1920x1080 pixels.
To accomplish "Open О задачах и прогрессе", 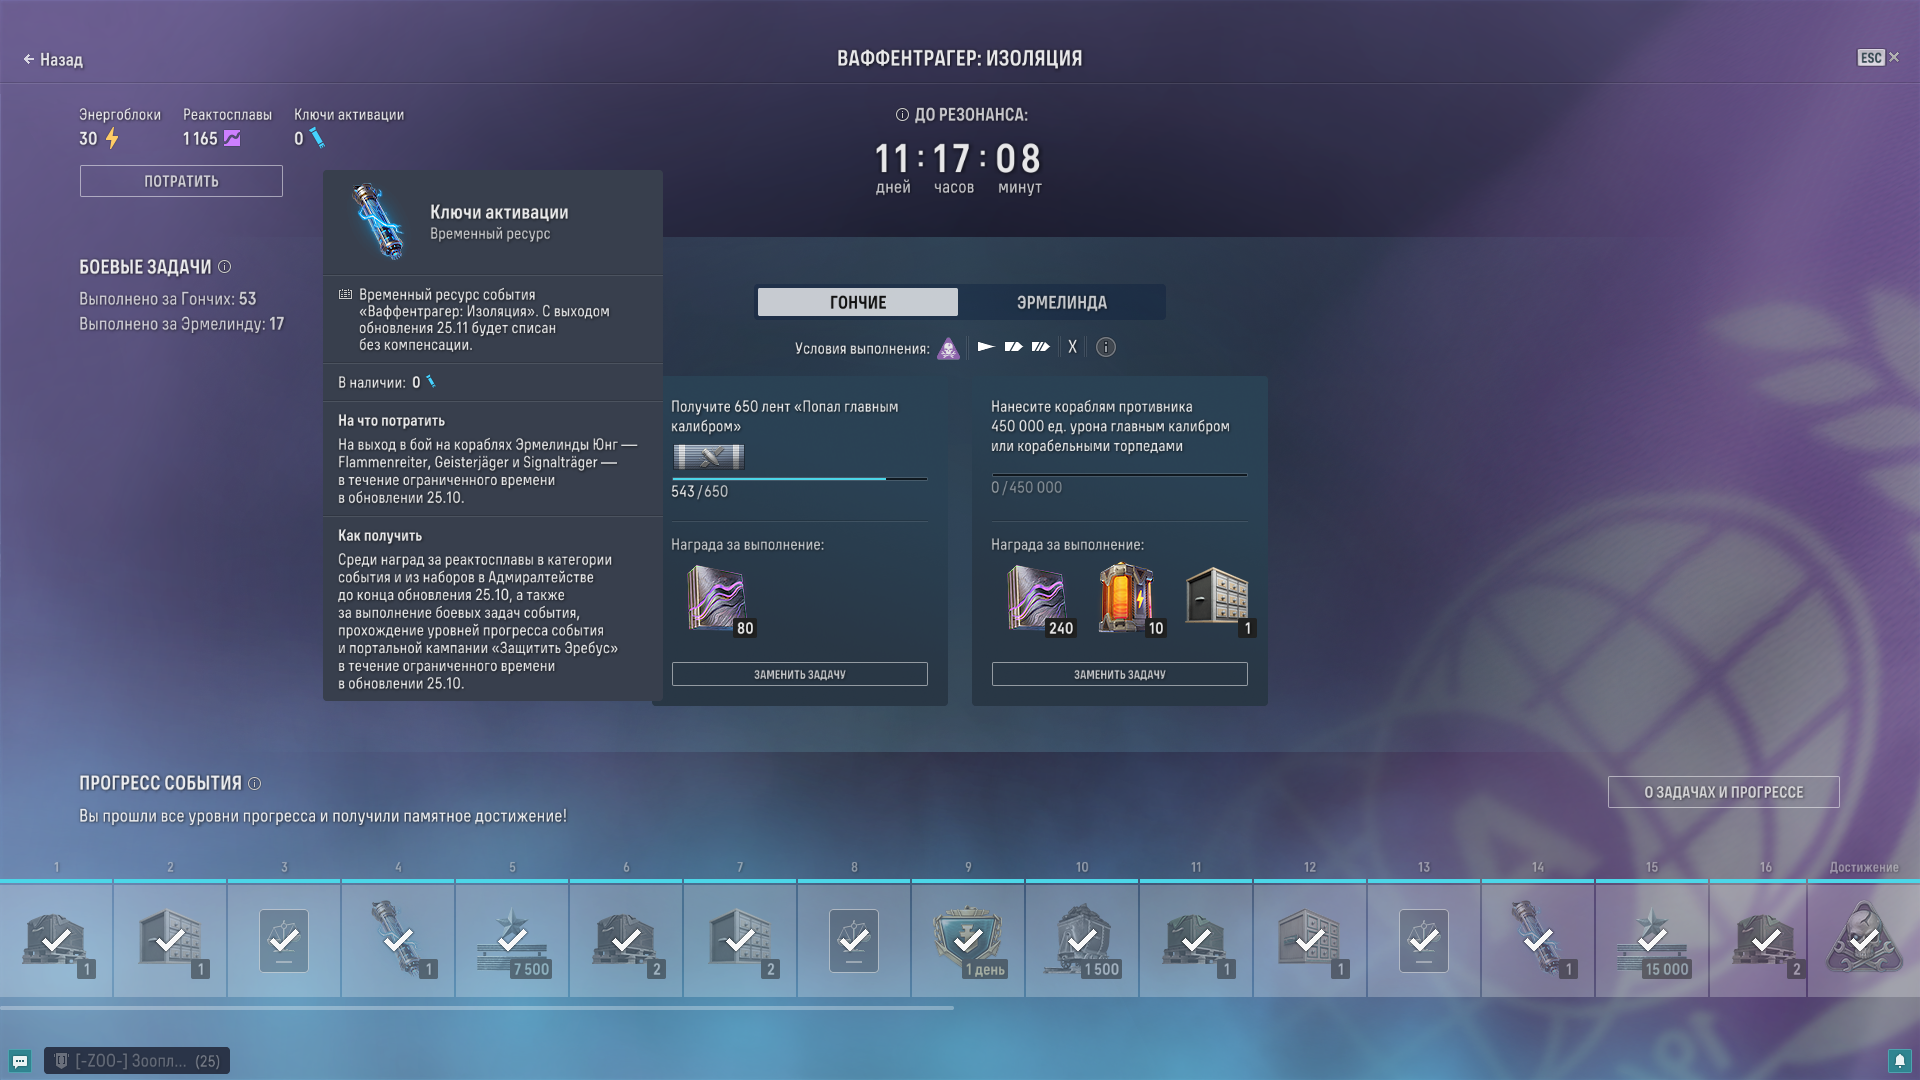I will point(1723,792).
